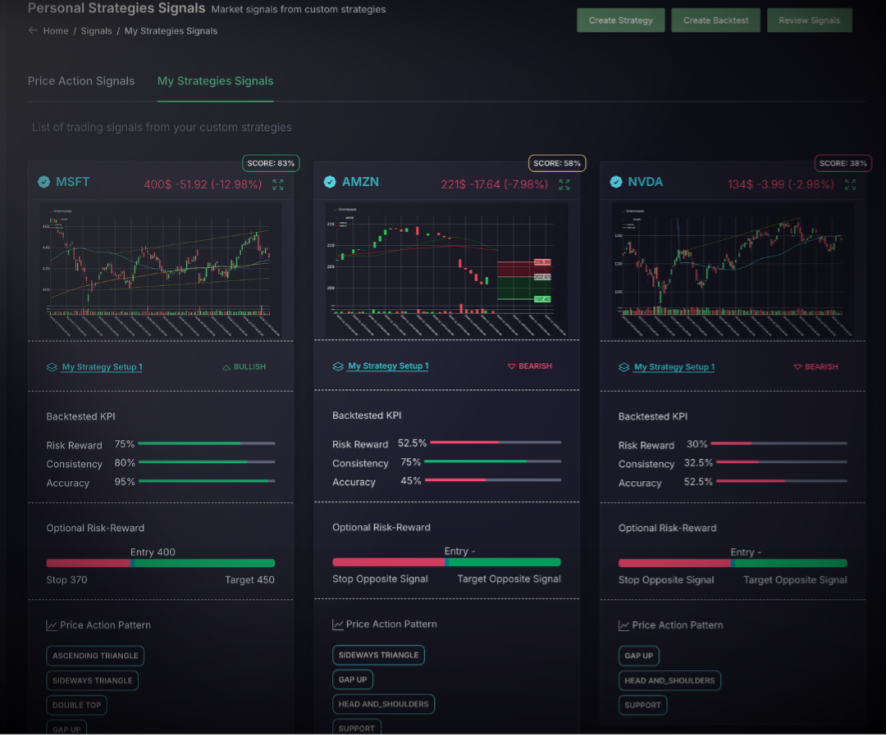The width and height of the screenshot is (887, 735).
Task: Click the MSFT verified check icon
Action: coord(44,182)
